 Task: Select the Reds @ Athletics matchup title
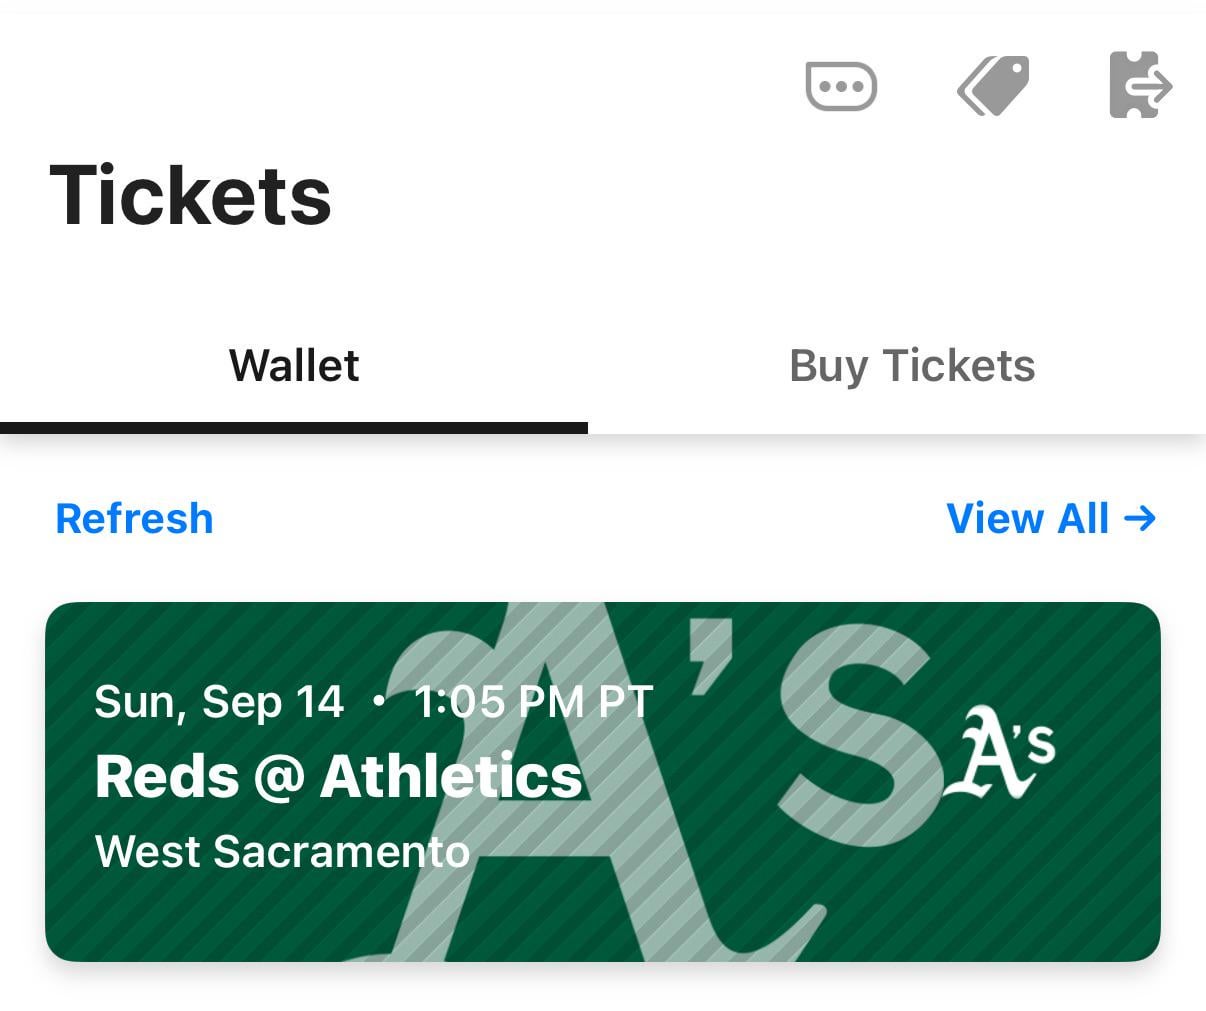pyautogui.click(x=338, y=777)
